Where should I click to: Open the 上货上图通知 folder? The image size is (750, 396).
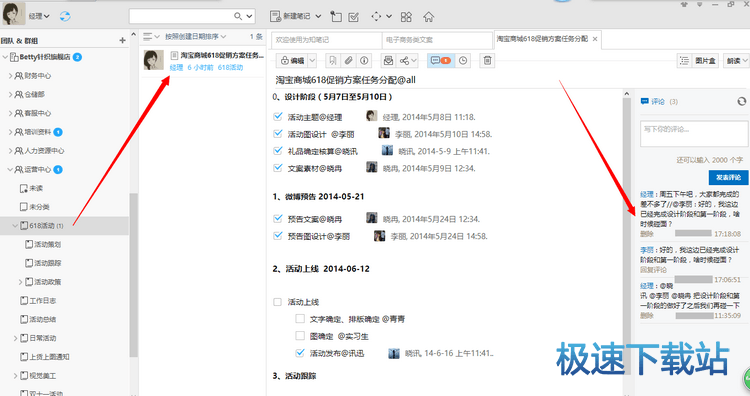pos(44,357)
